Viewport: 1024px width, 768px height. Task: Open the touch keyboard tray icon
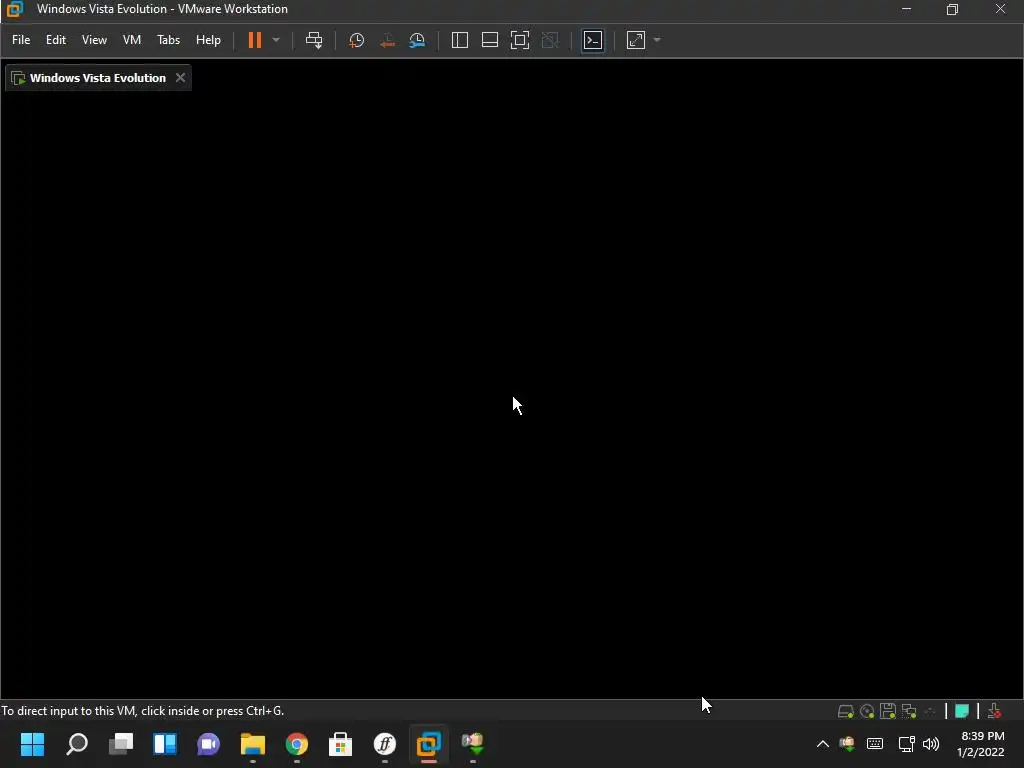coord(875,744)
